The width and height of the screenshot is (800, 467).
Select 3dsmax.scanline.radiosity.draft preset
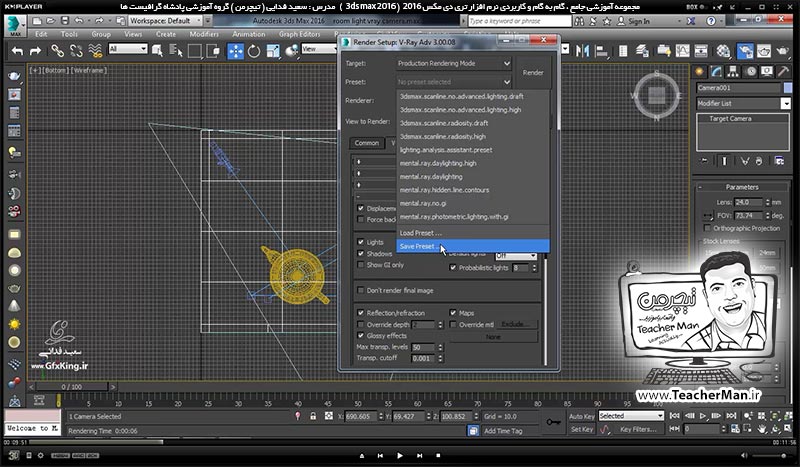[x=472, y=123]
